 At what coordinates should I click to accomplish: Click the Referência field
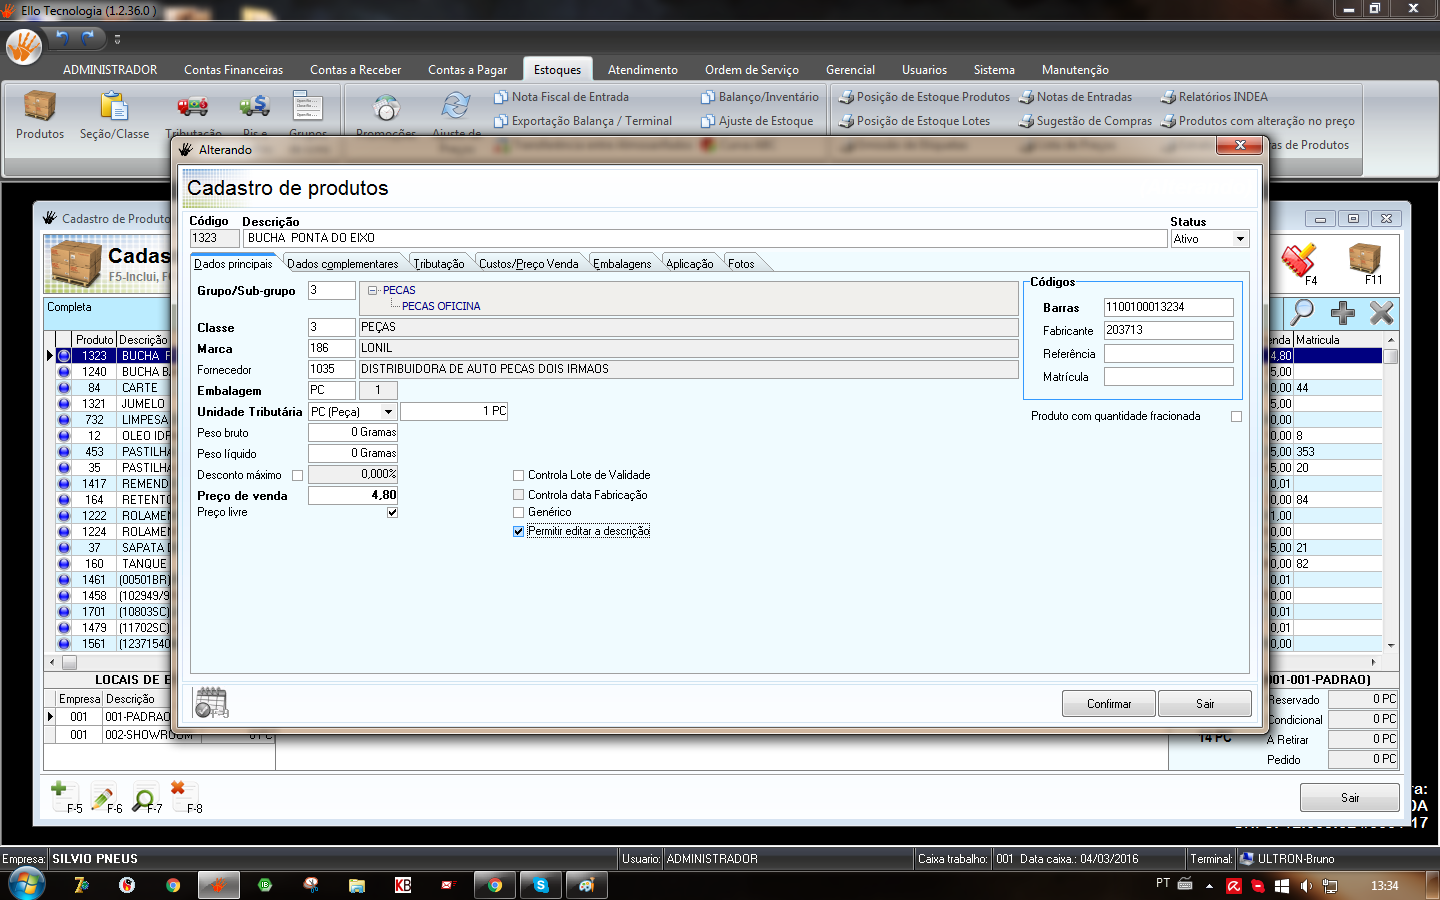click(1168, 354)
